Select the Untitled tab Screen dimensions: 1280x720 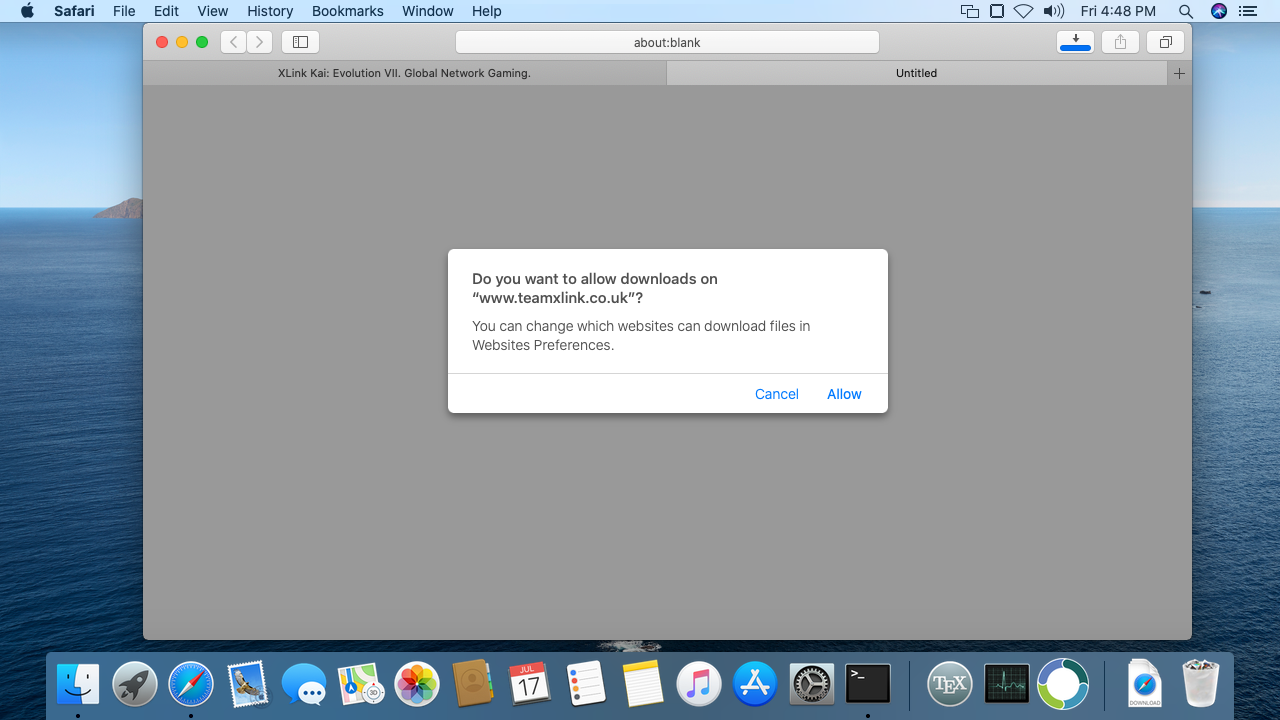(x=916, y=73)
